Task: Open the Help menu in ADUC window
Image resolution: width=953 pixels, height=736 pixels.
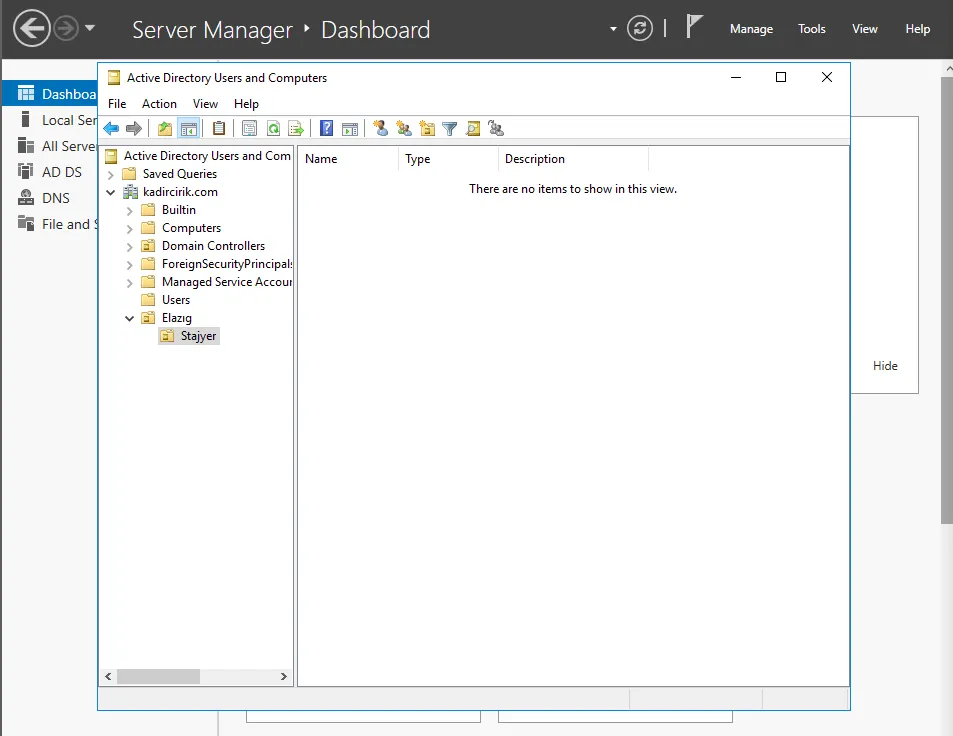Action: [x=246, y=104]
